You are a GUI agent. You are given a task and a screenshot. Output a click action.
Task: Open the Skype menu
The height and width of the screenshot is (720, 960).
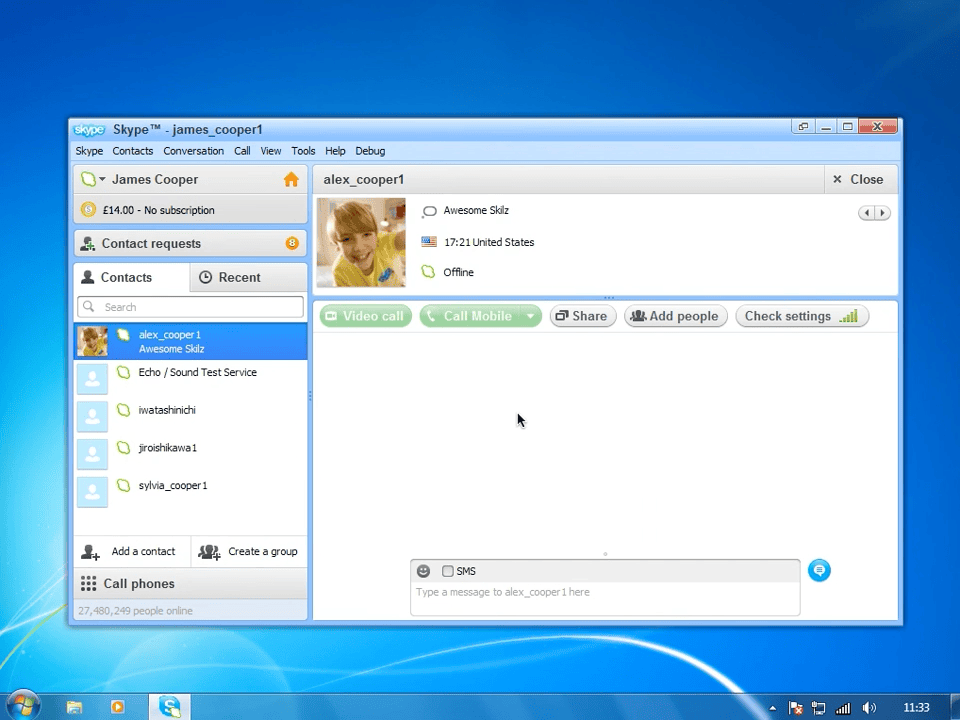coord(89,151)
